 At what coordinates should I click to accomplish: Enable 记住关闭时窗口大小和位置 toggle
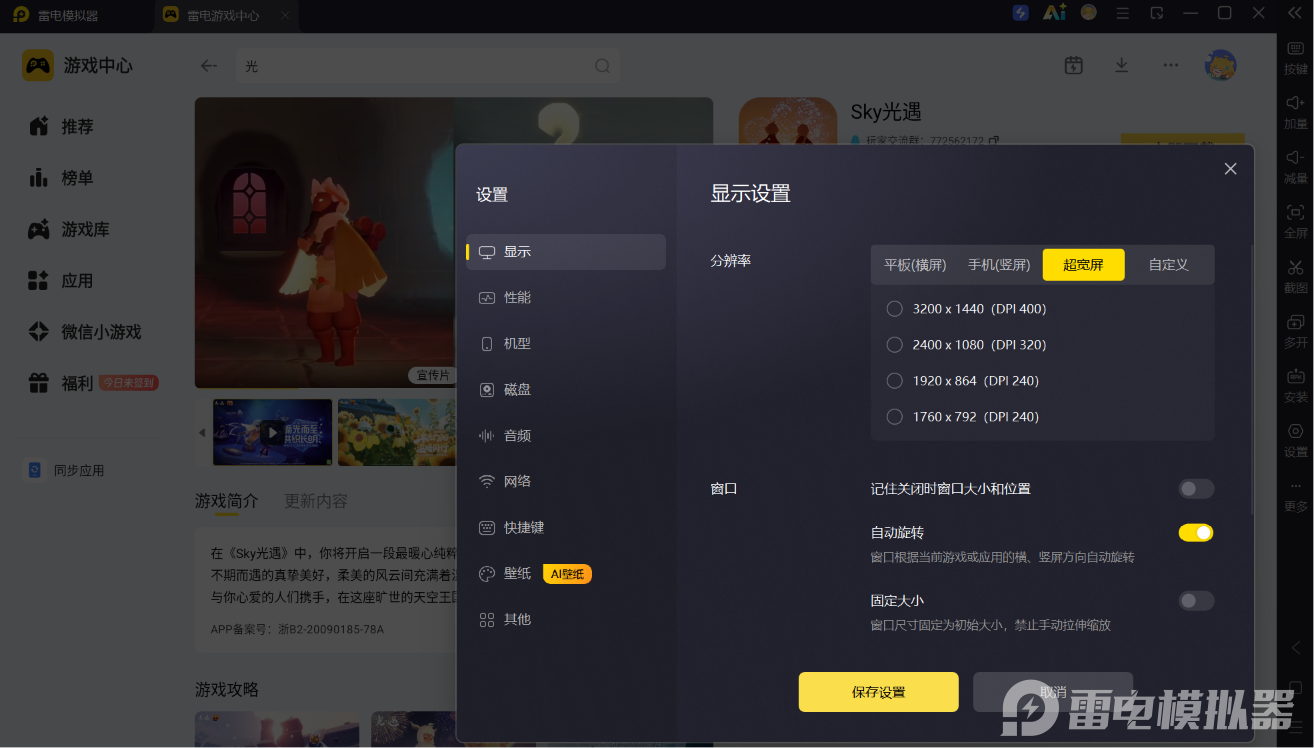(x=1196, y=489)
